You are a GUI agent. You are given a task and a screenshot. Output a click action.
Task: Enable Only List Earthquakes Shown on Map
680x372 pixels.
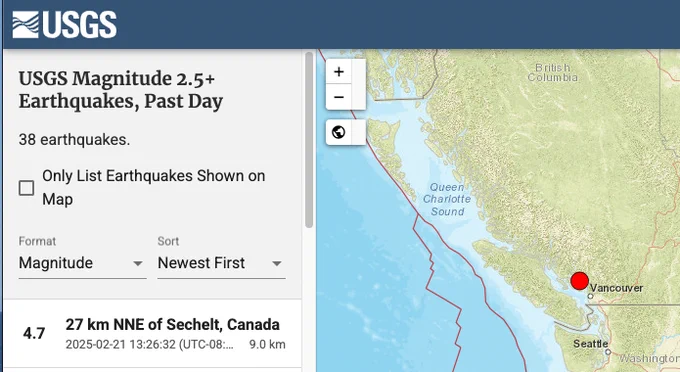point(26,188)
